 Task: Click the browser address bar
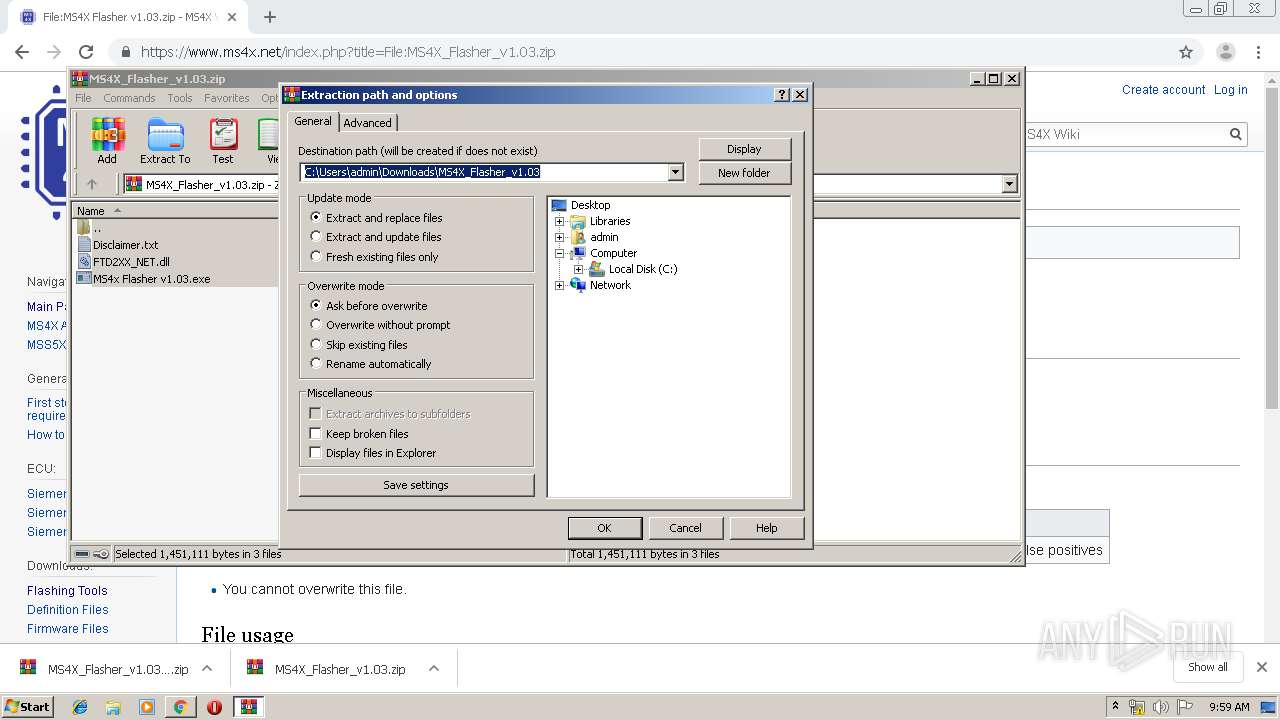point(640,52)
